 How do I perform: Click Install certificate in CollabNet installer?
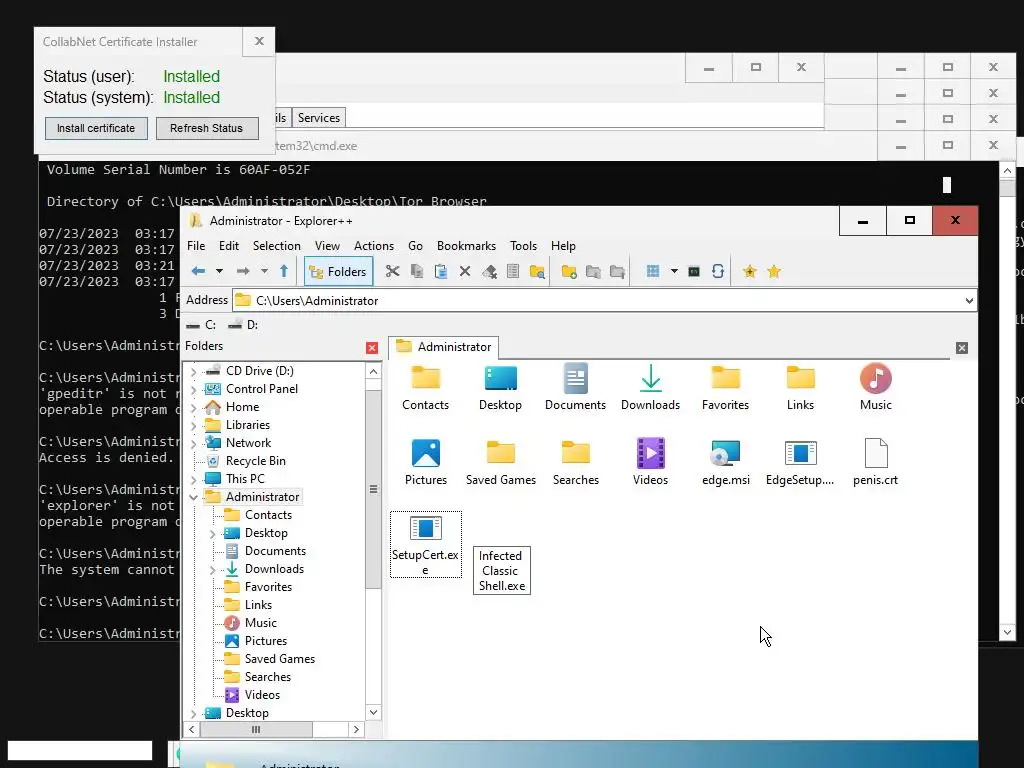click(x=96, y=128)
